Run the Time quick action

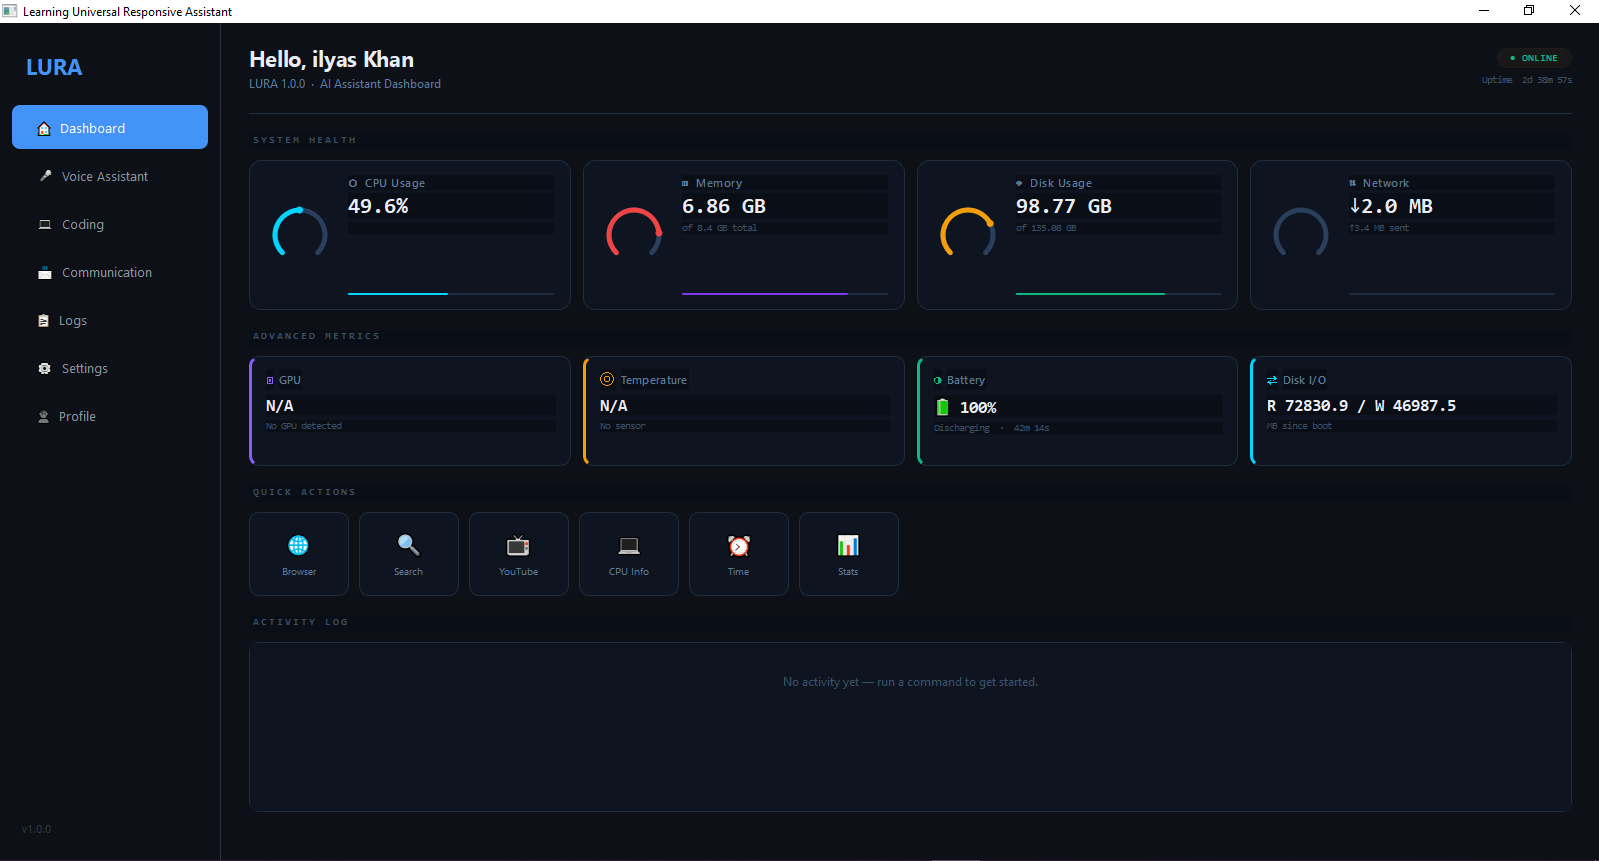[x=739, y=554]
